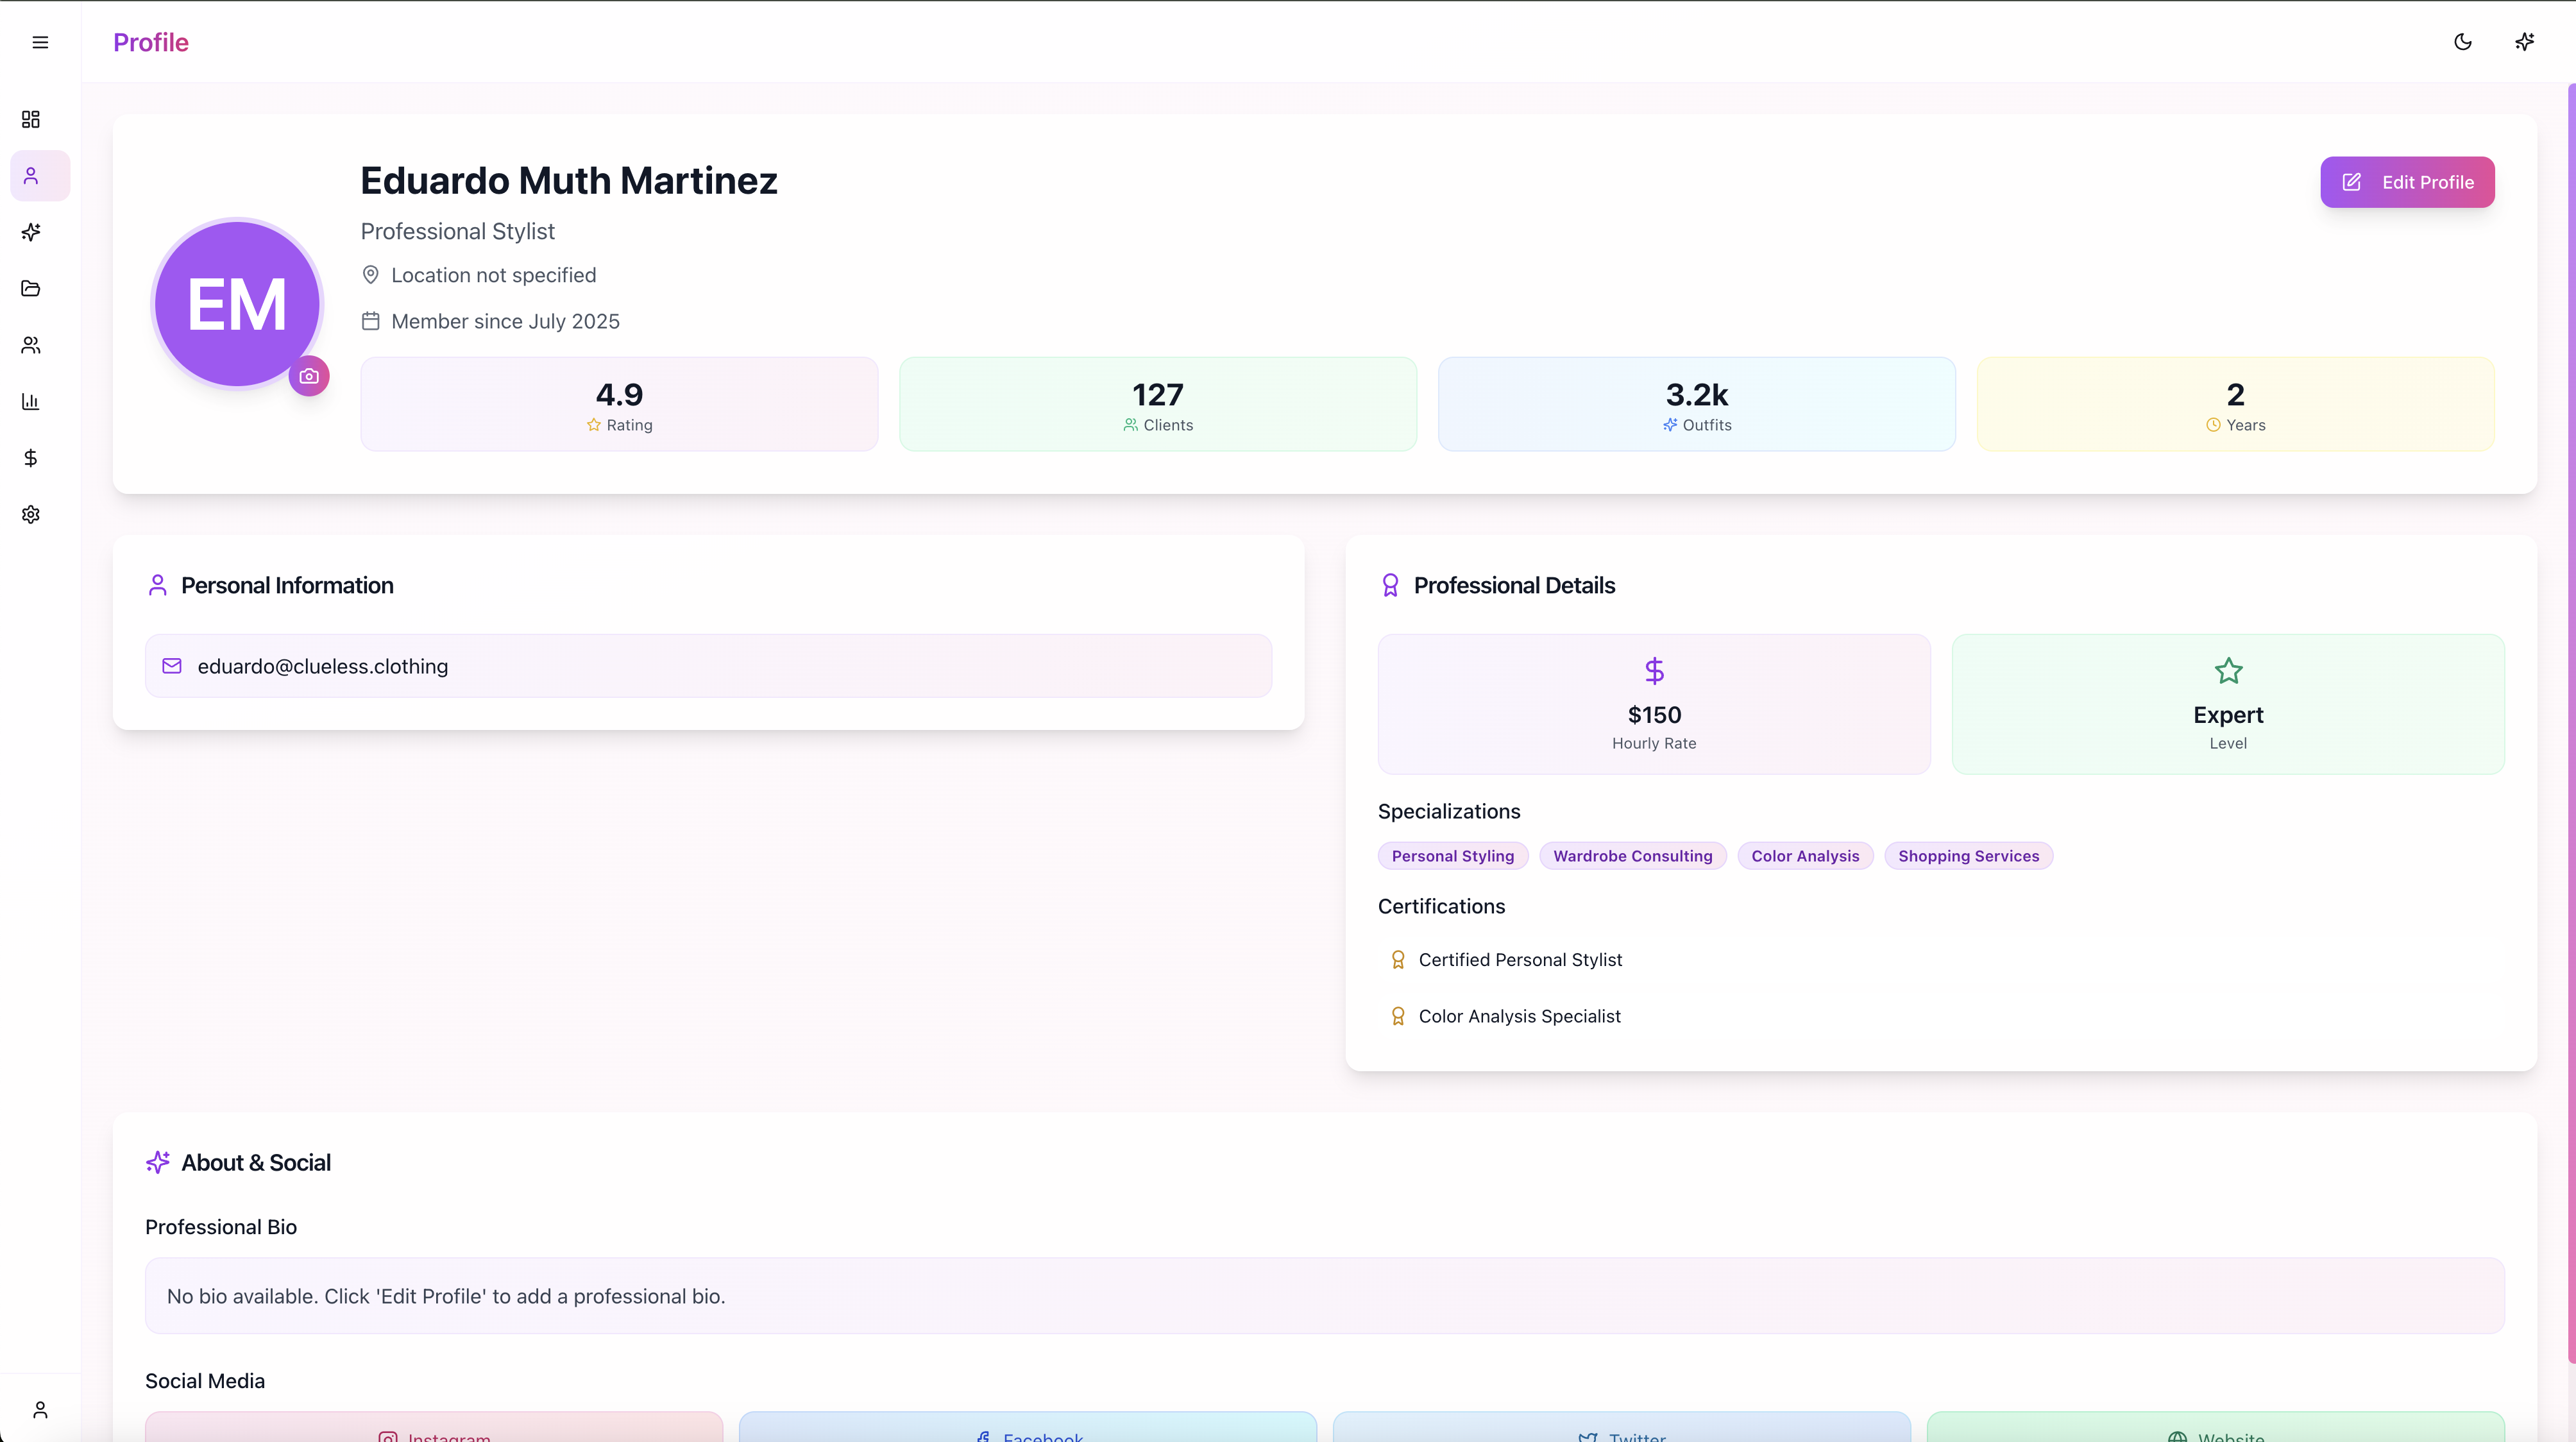
Task: Select the profile person icon in sidebar
Action: point(31,176)
